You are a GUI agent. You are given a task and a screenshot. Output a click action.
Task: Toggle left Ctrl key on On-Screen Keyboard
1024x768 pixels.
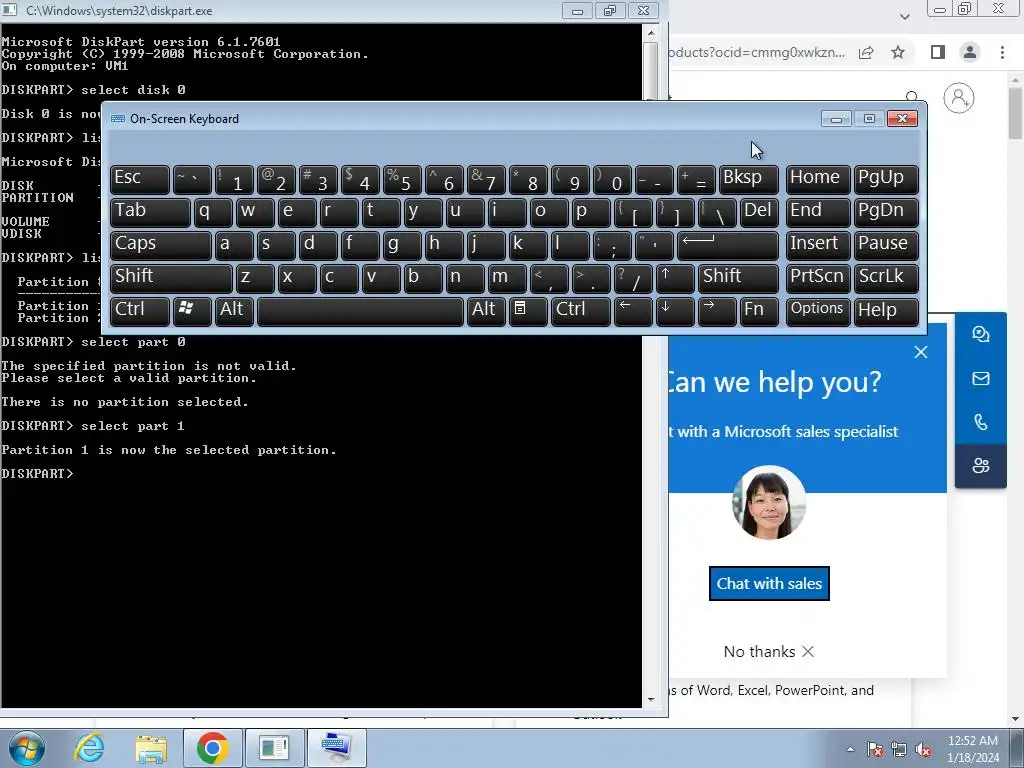pyautogui.click(x=140, y=311)
